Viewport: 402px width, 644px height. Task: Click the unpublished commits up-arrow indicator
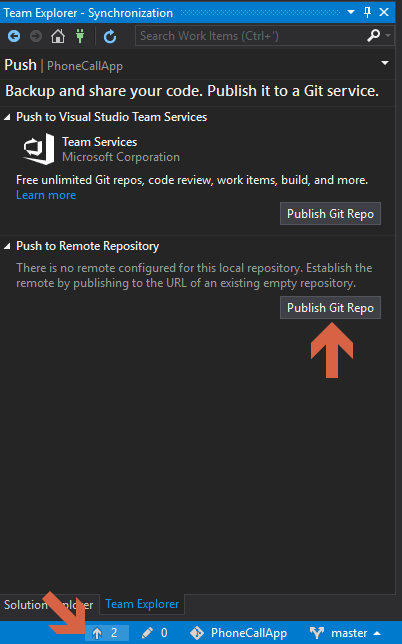(x=106, y=633)
